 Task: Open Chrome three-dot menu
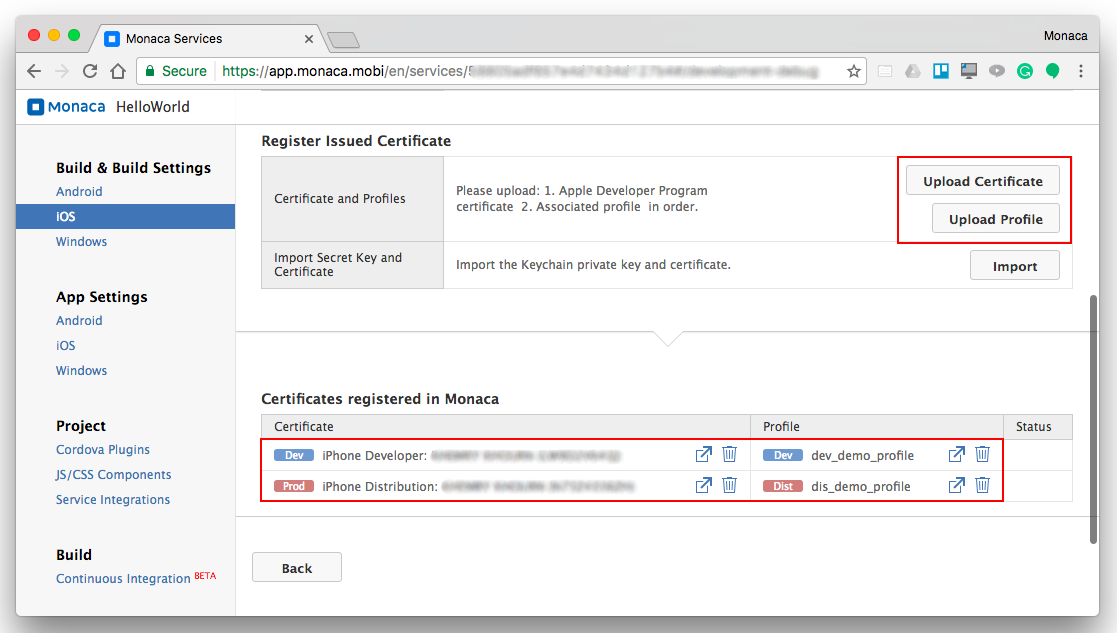coord(1081,71)
